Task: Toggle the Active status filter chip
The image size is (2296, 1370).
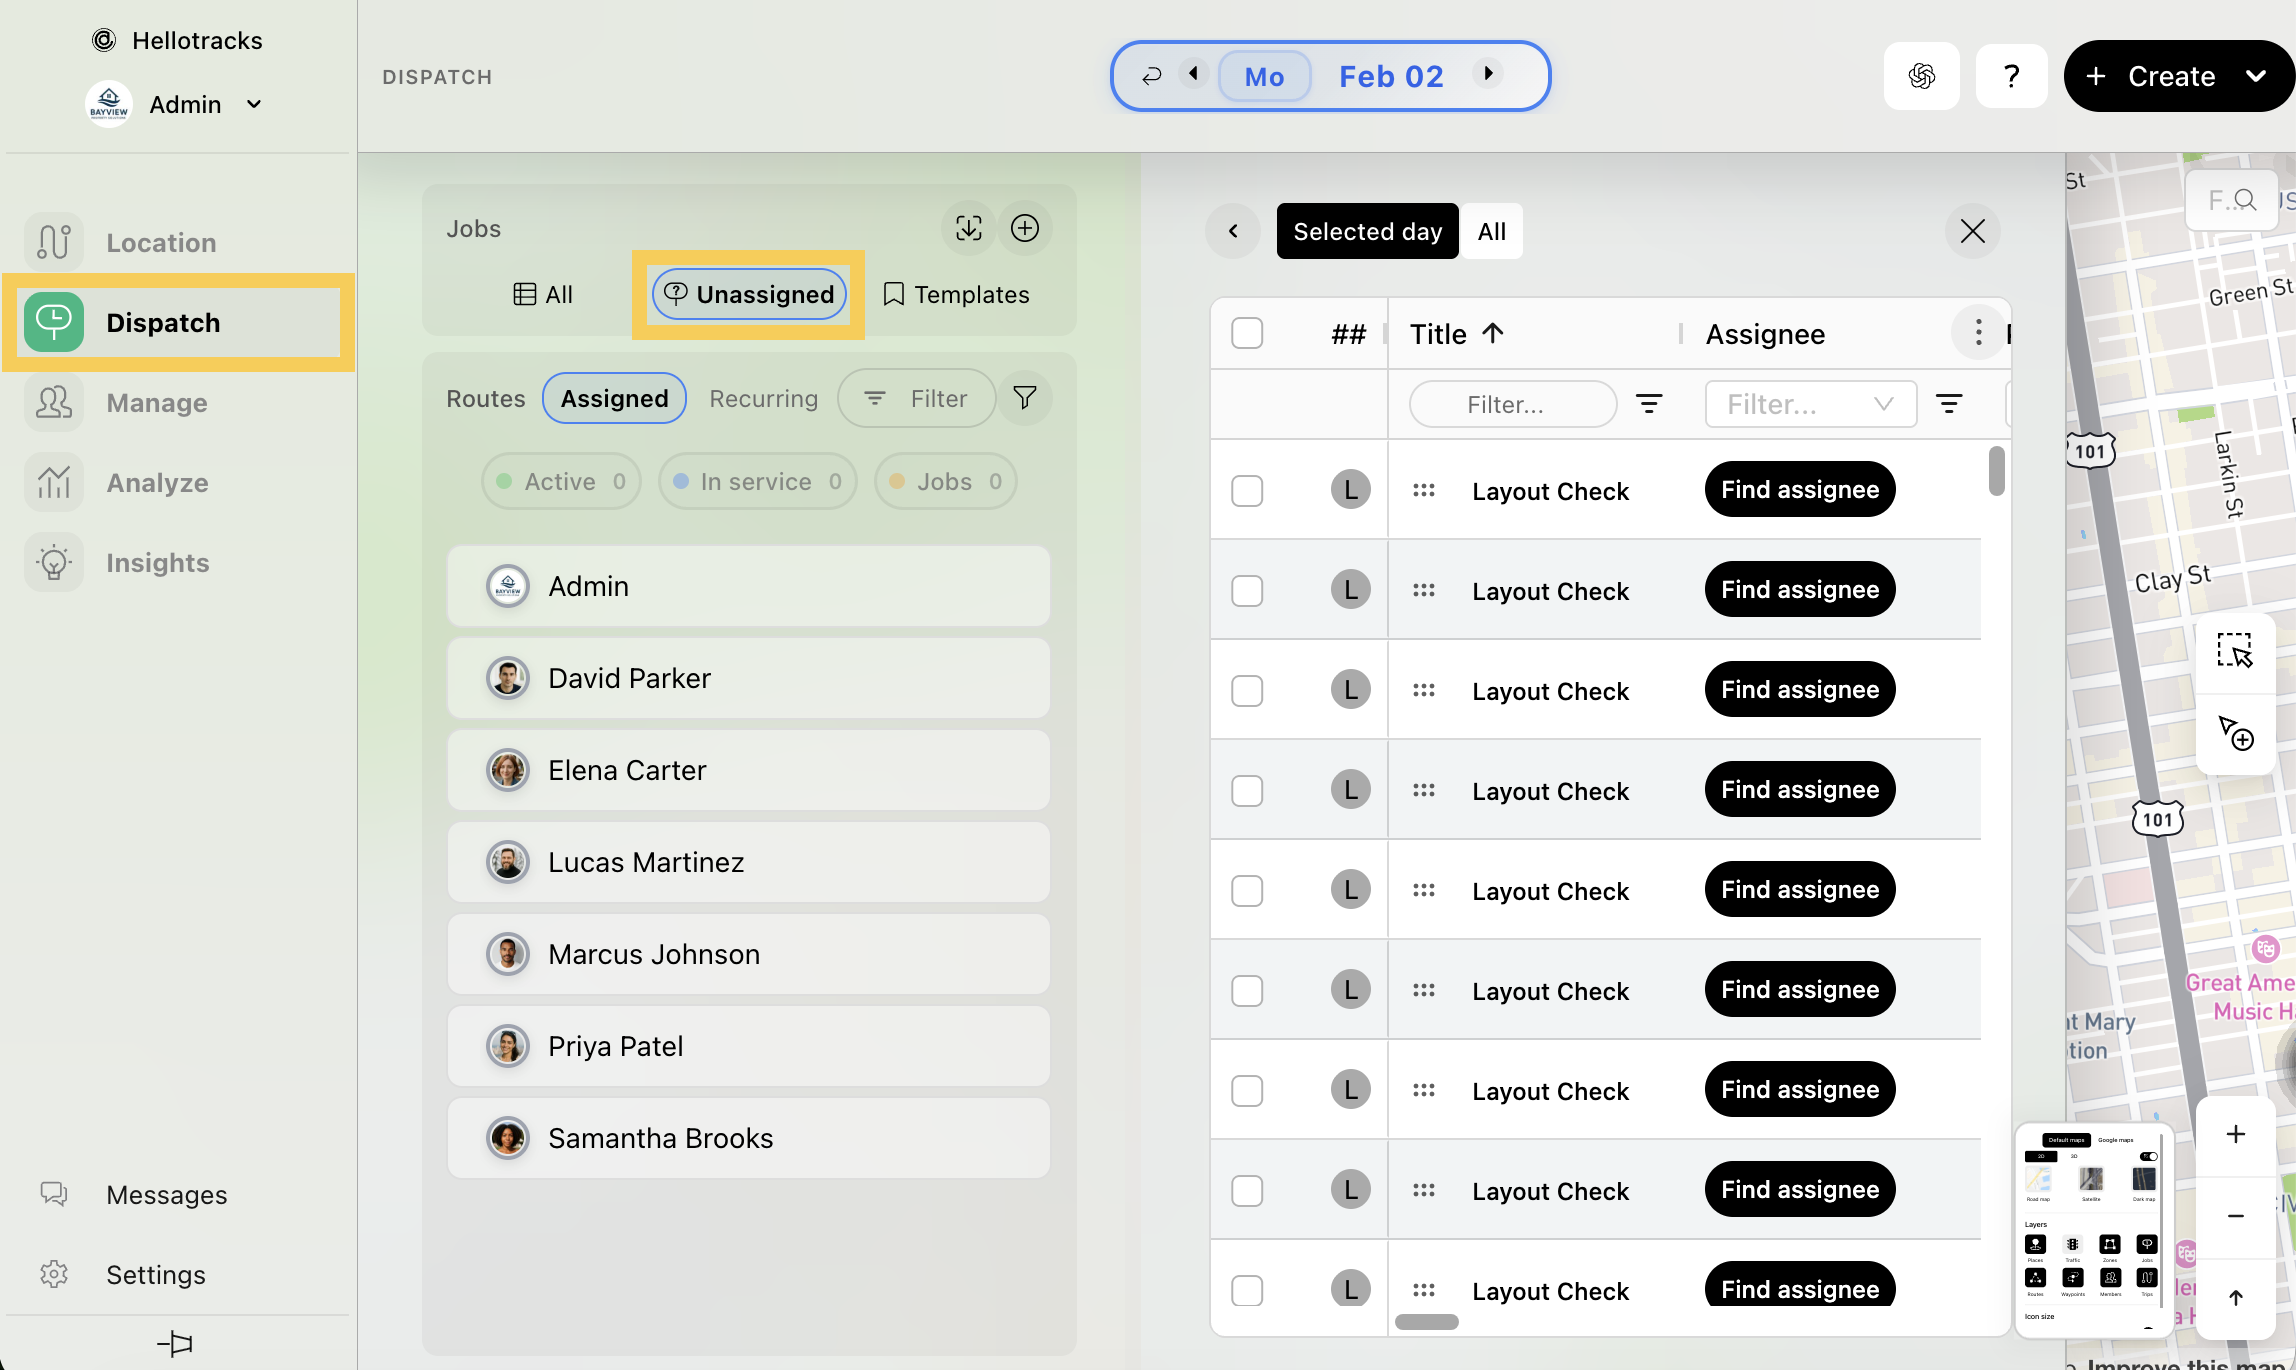Action: click(561, 482)
